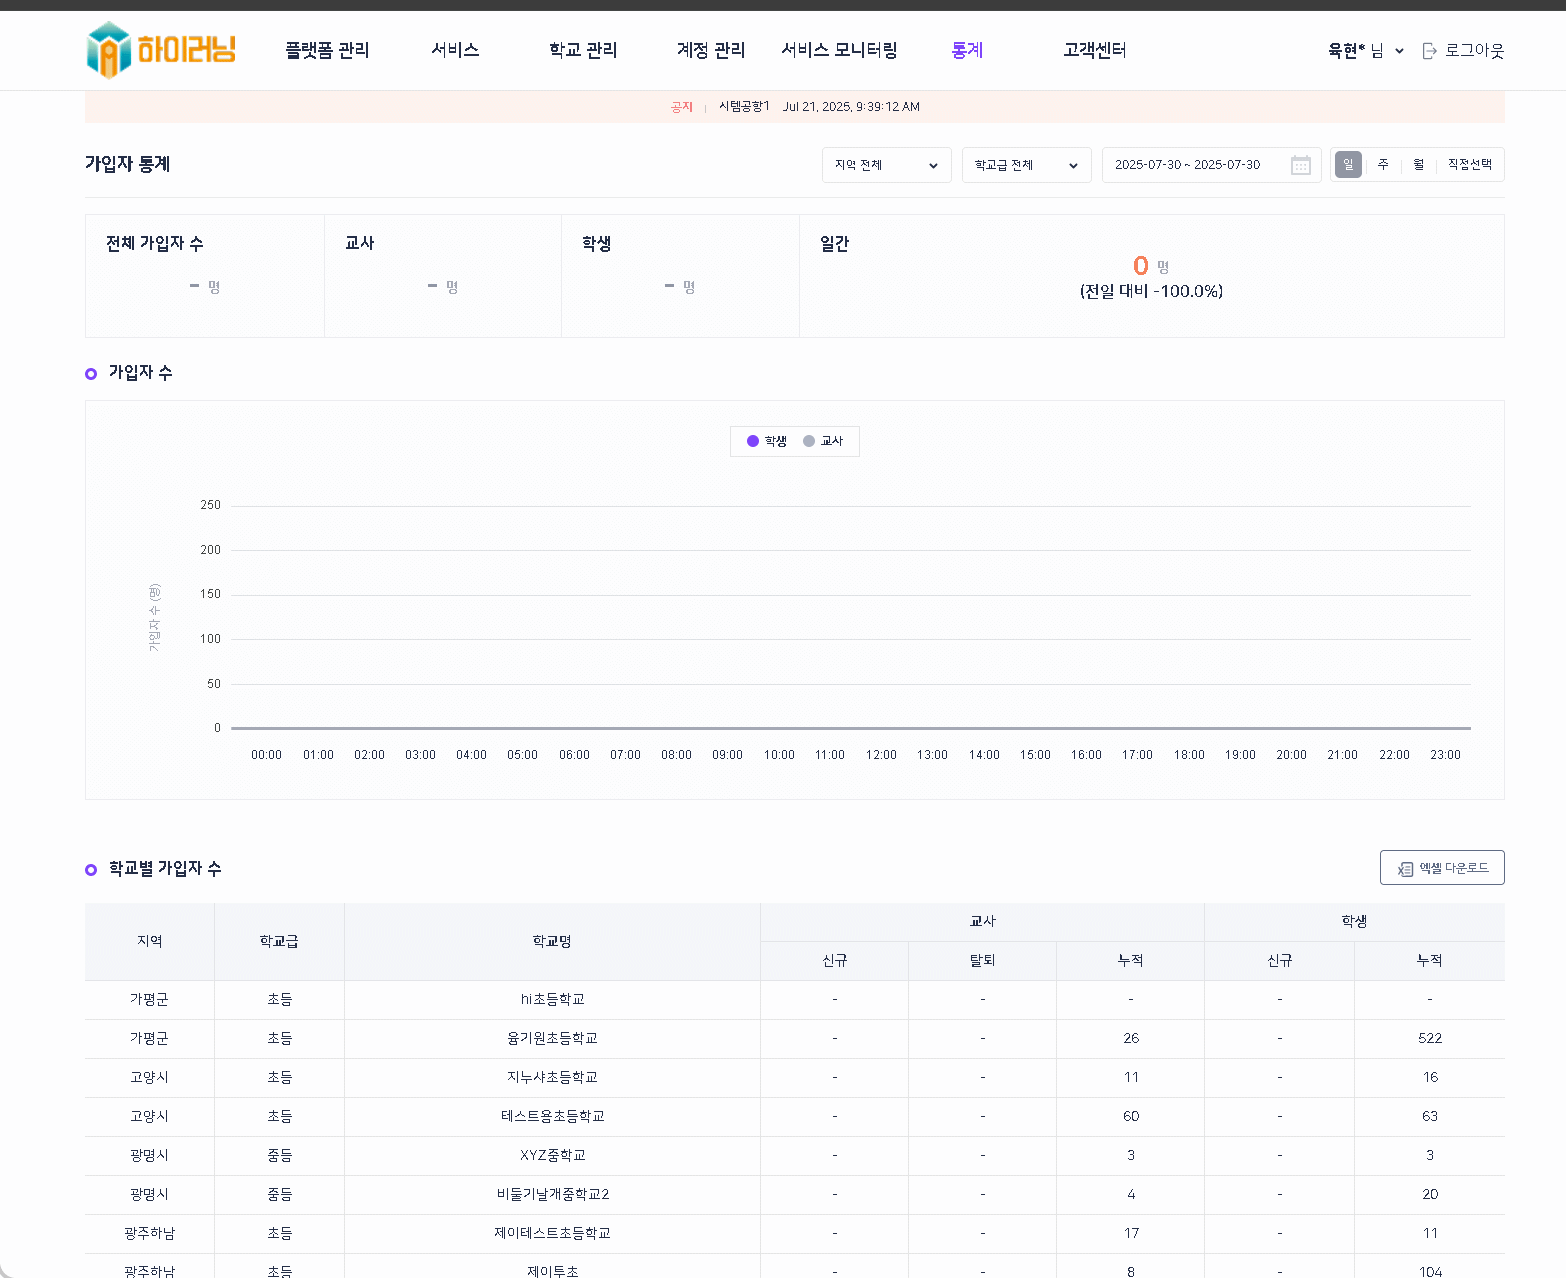Open the calendar date picker icon
The height and width of the screenshot is (1278, 1566).
coord(1300,165)
